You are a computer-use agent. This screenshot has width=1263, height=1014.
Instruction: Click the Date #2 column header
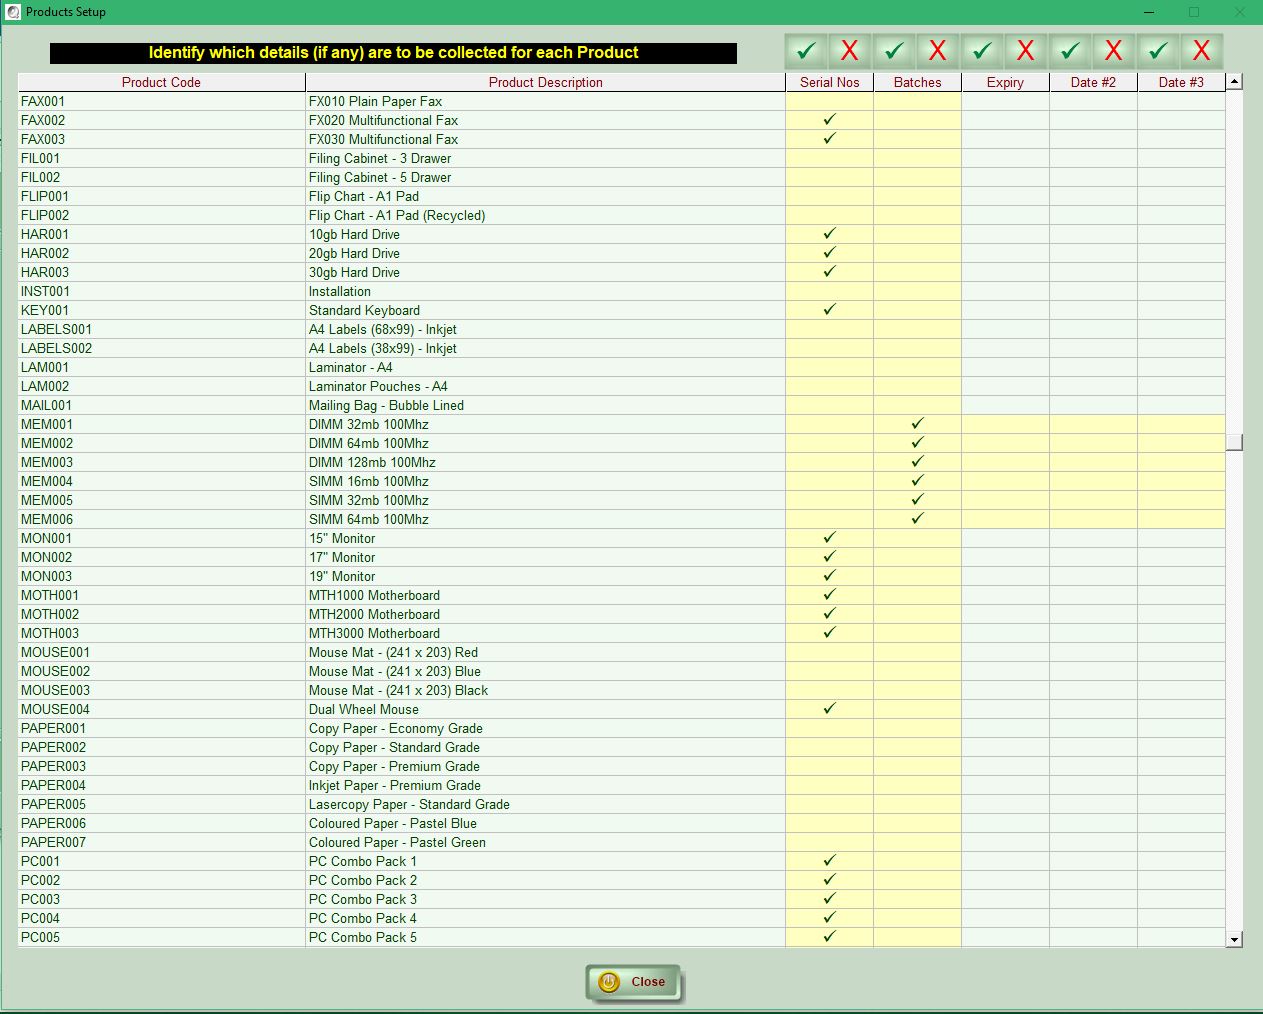coord(1094,82)
